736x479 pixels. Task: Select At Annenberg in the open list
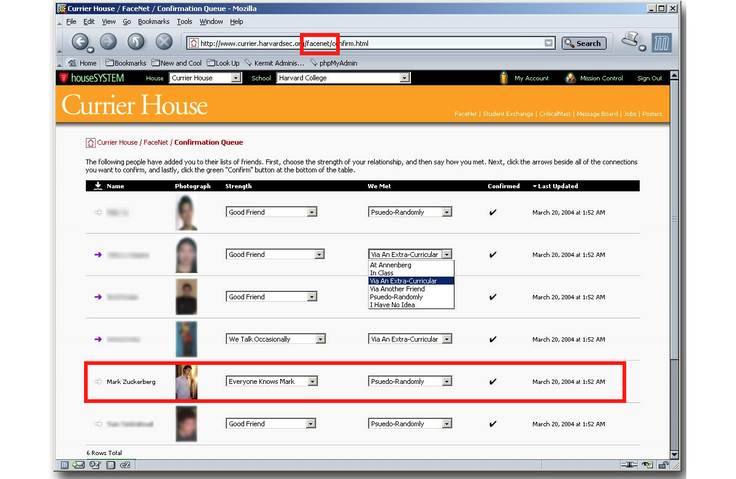pos(411,265)
